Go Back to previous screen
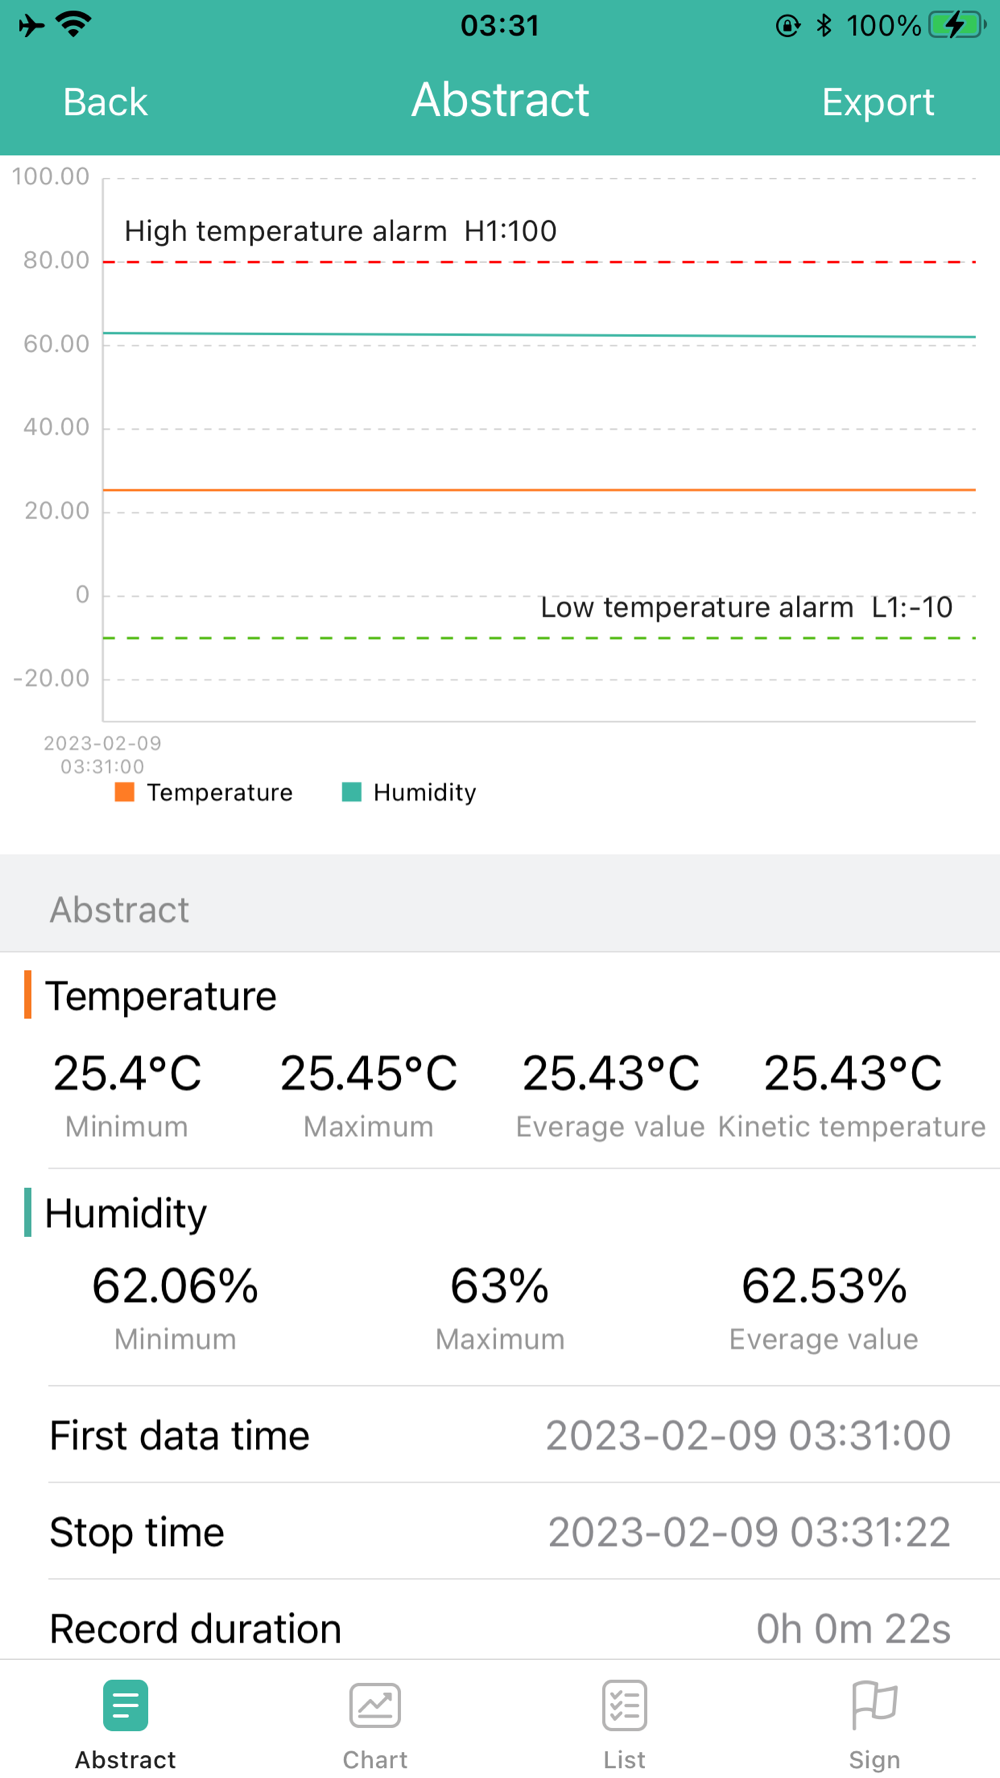The image size is (1000, 1778). 105,102
